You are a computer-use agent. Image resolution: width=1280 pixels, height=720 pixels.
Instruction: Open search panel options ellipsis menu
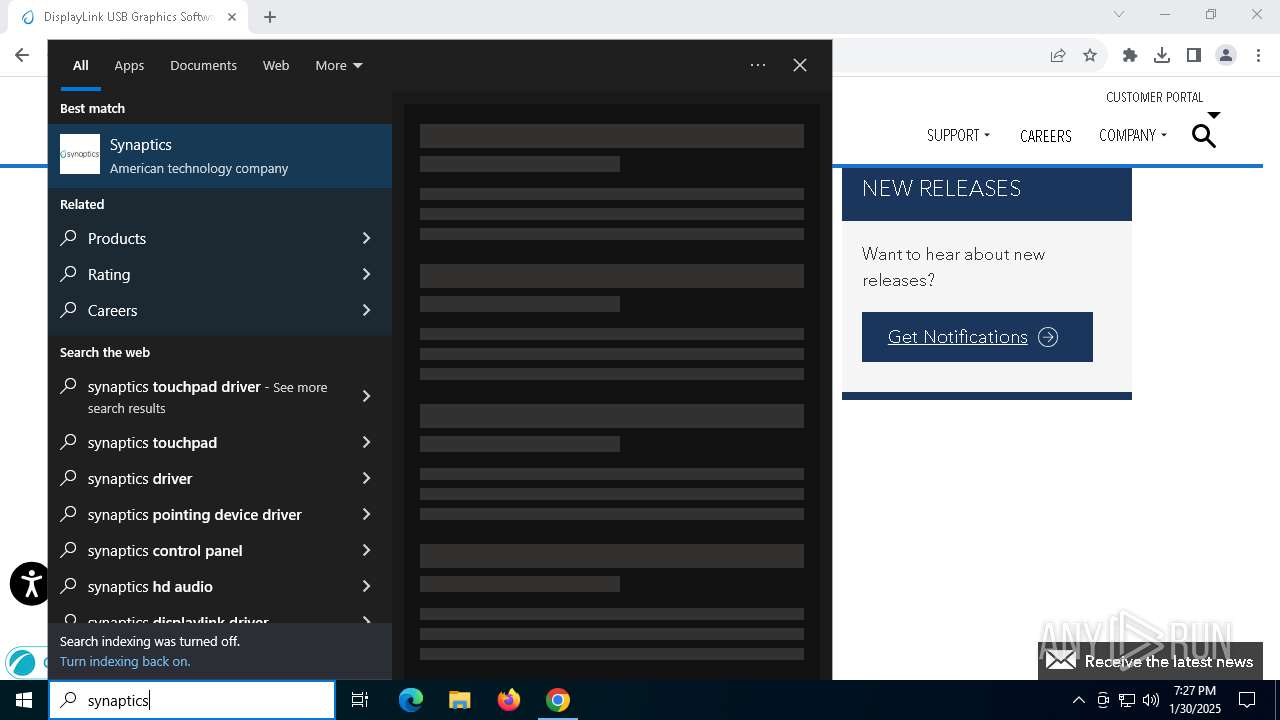tap(758, 65)
